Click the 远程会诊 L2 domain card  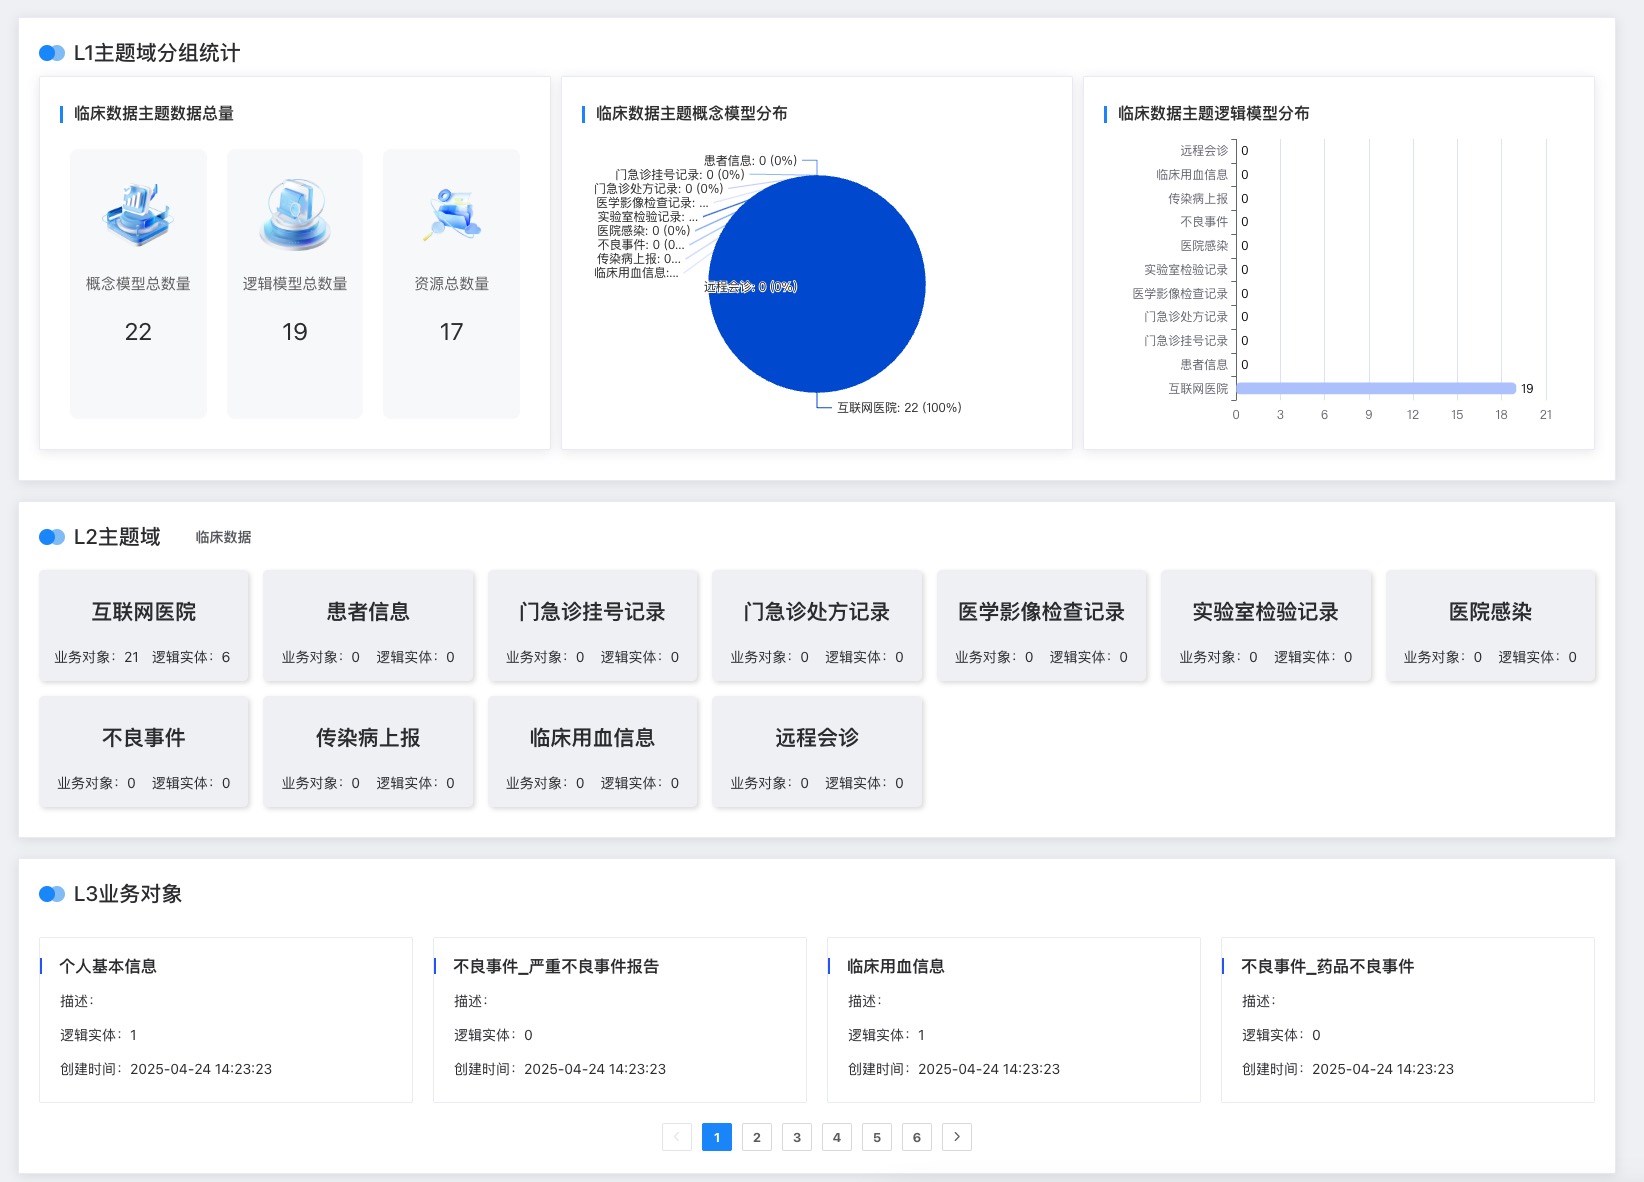[x=817, y=752]
